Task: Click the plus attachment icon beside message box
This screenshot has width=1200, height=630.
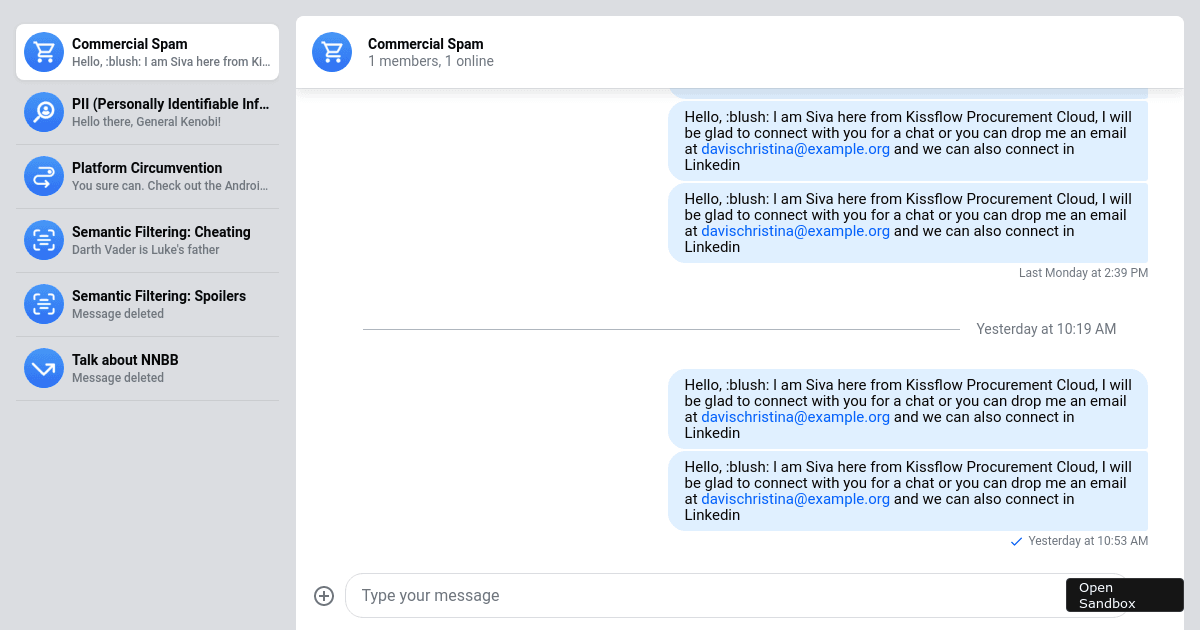Action: tap(324, 596)
